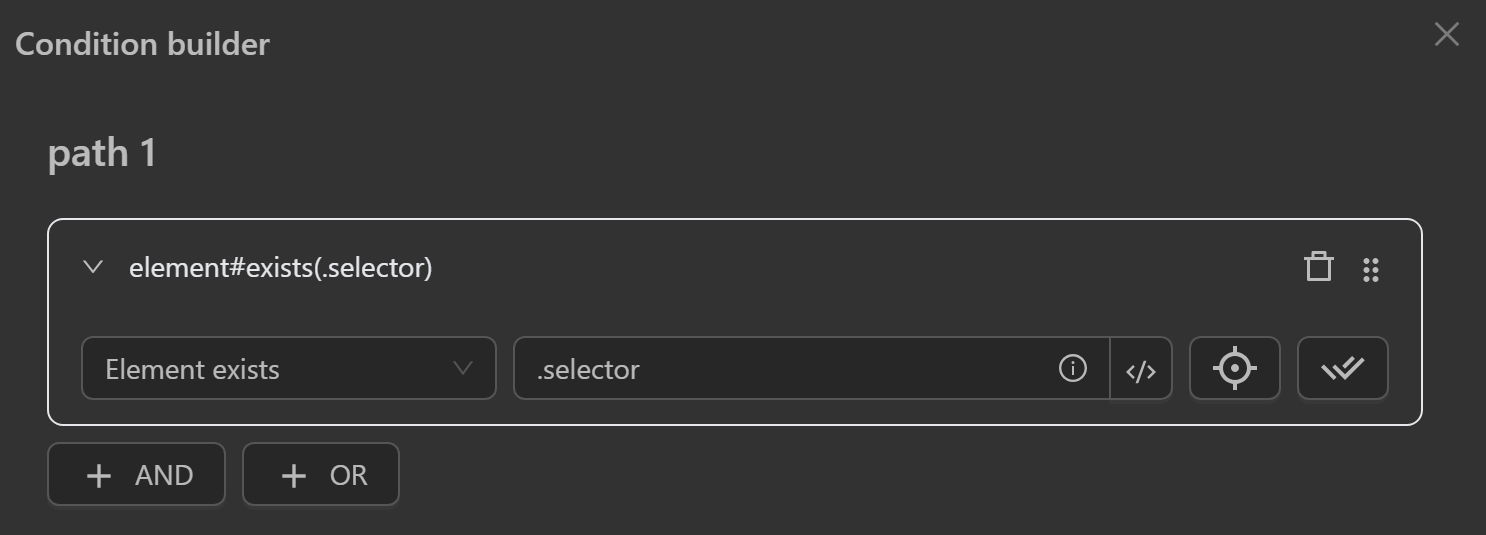This screenshot has height=535, width=1486.
Task: Click the info icon in selector field
Action: 1072,369
